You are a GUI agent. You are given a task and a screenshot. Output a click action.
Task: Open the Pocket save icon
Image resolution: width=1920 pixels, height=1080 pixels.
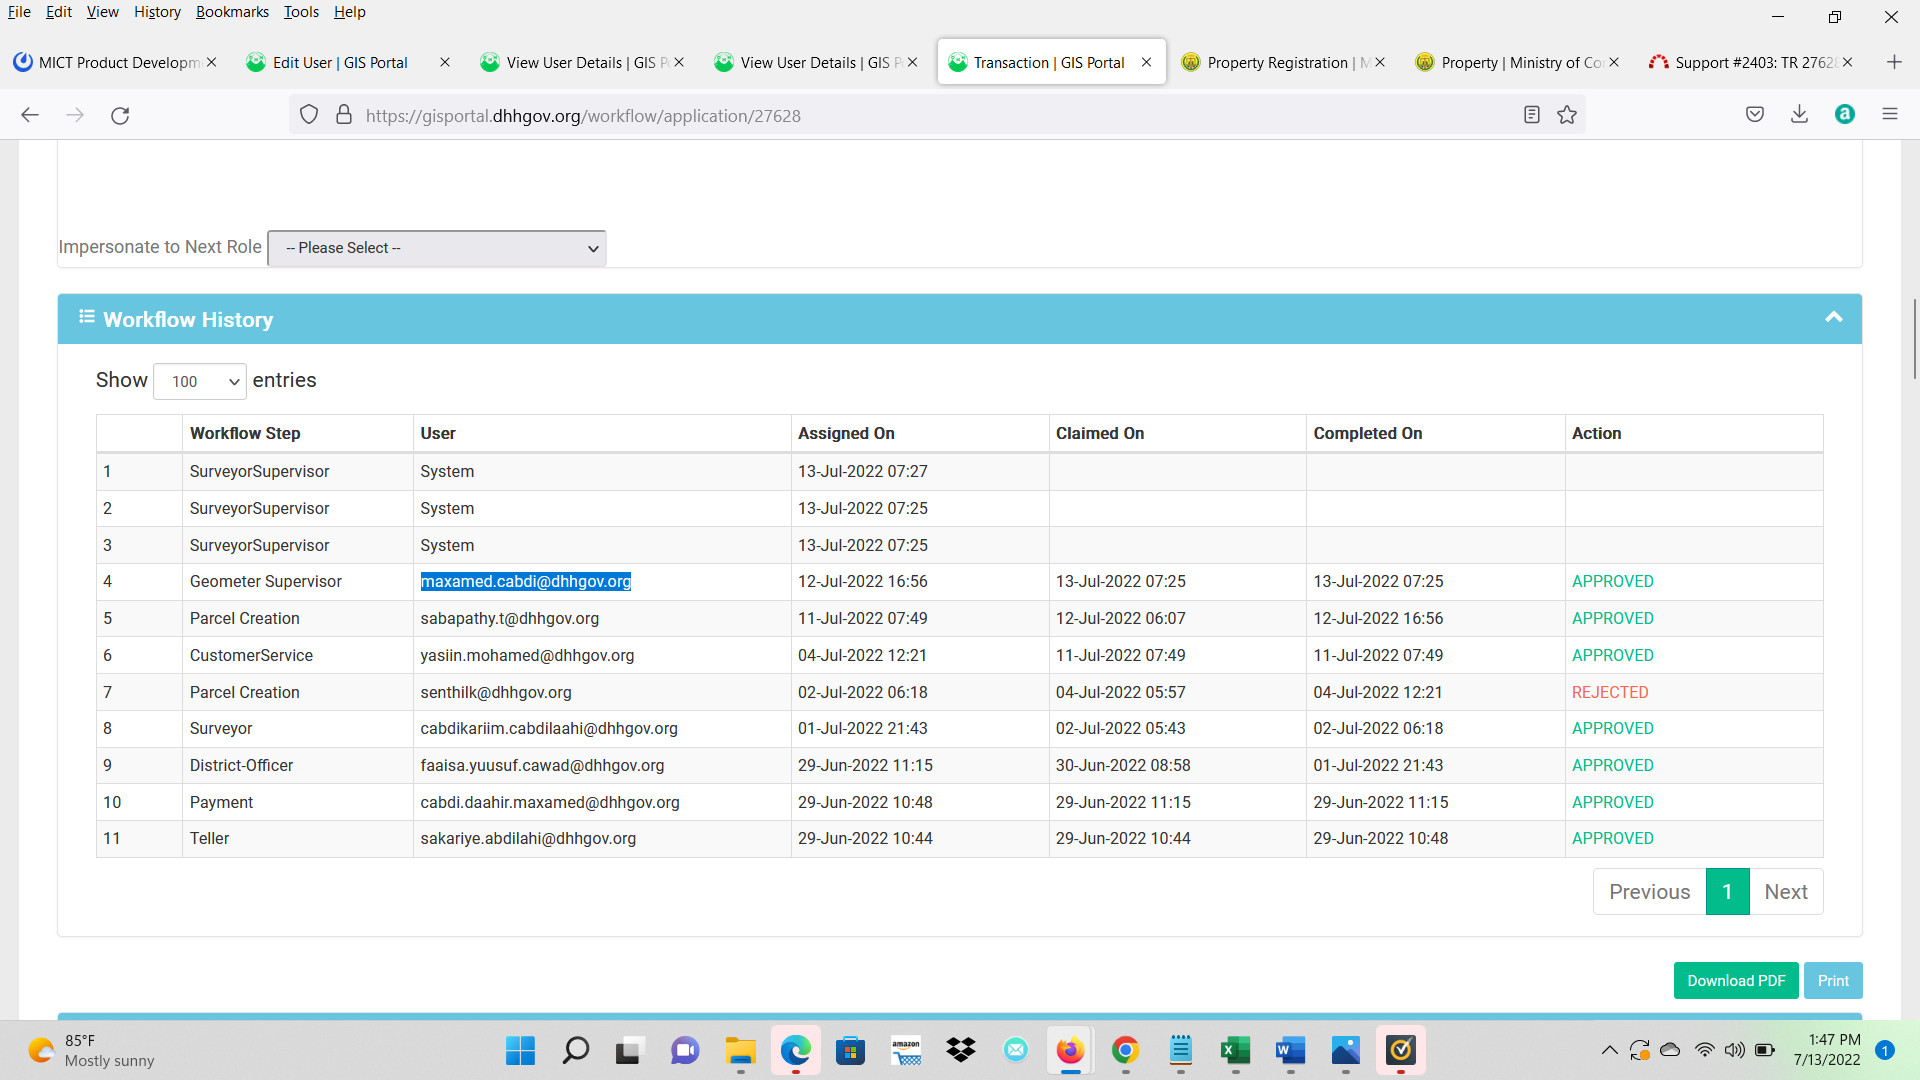pos(1755,115)
